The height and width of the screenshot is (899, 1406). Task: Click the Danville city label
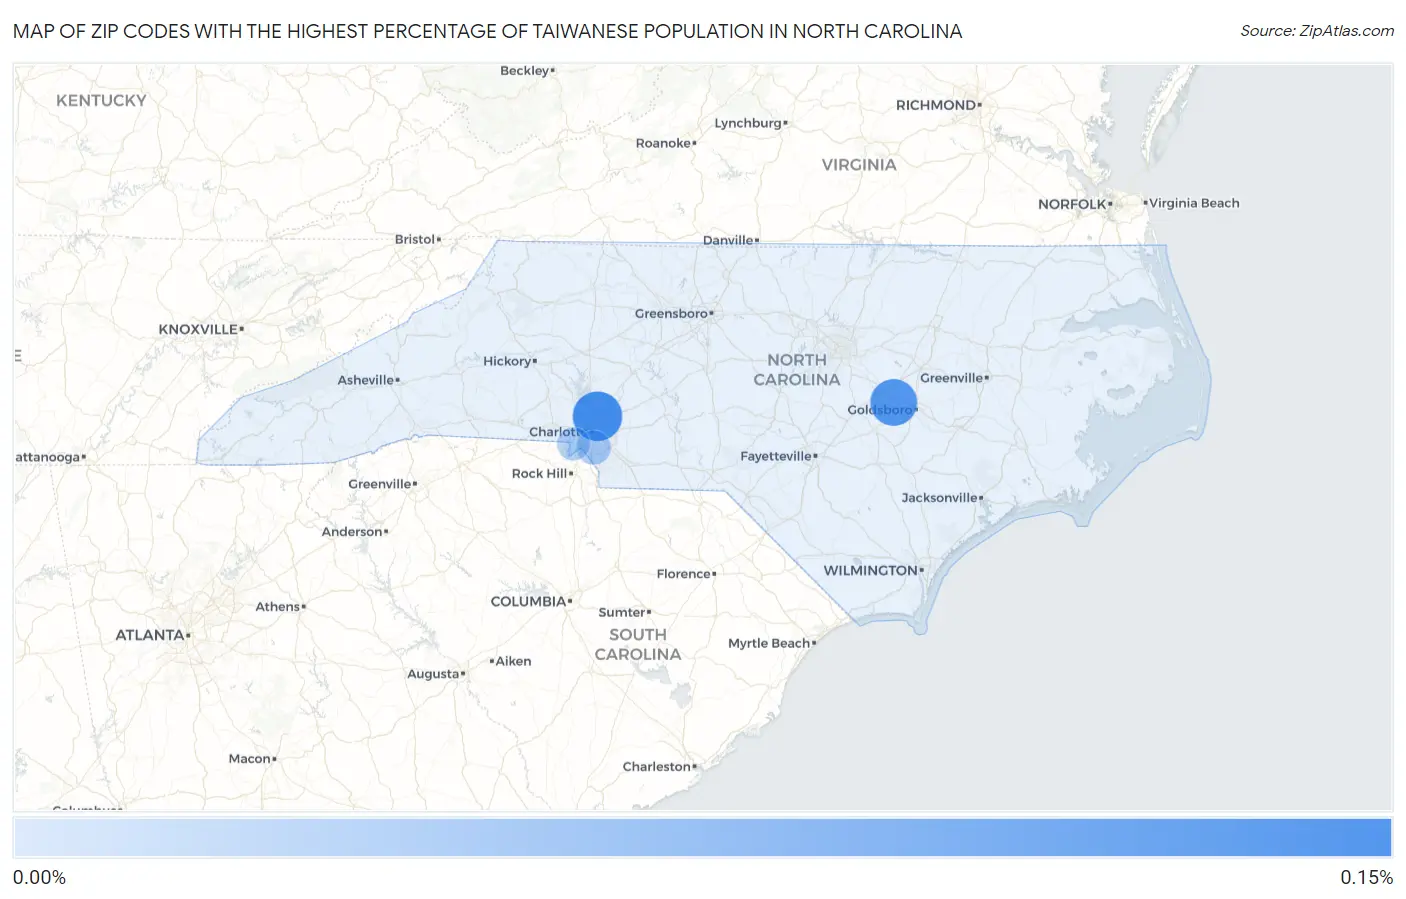coord(728,240)
